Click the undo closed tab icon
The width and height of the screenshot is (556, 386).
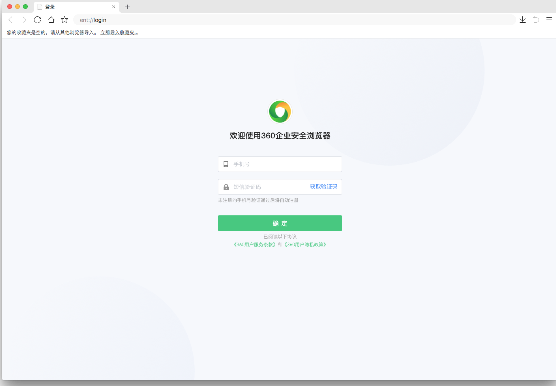(536, 20)
